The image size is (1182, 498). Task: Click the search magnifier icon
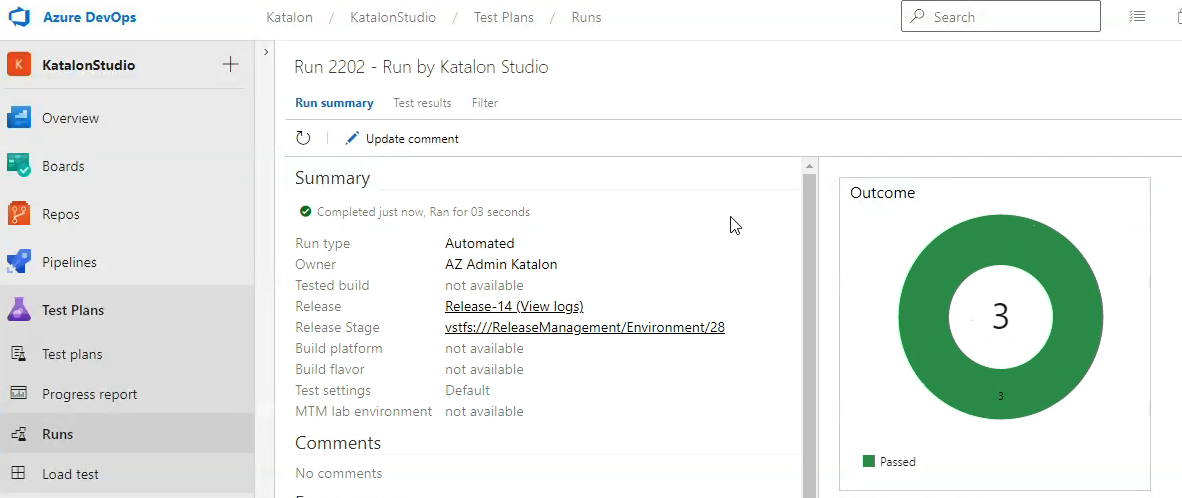pyautogui.click(x=917, y=17)
